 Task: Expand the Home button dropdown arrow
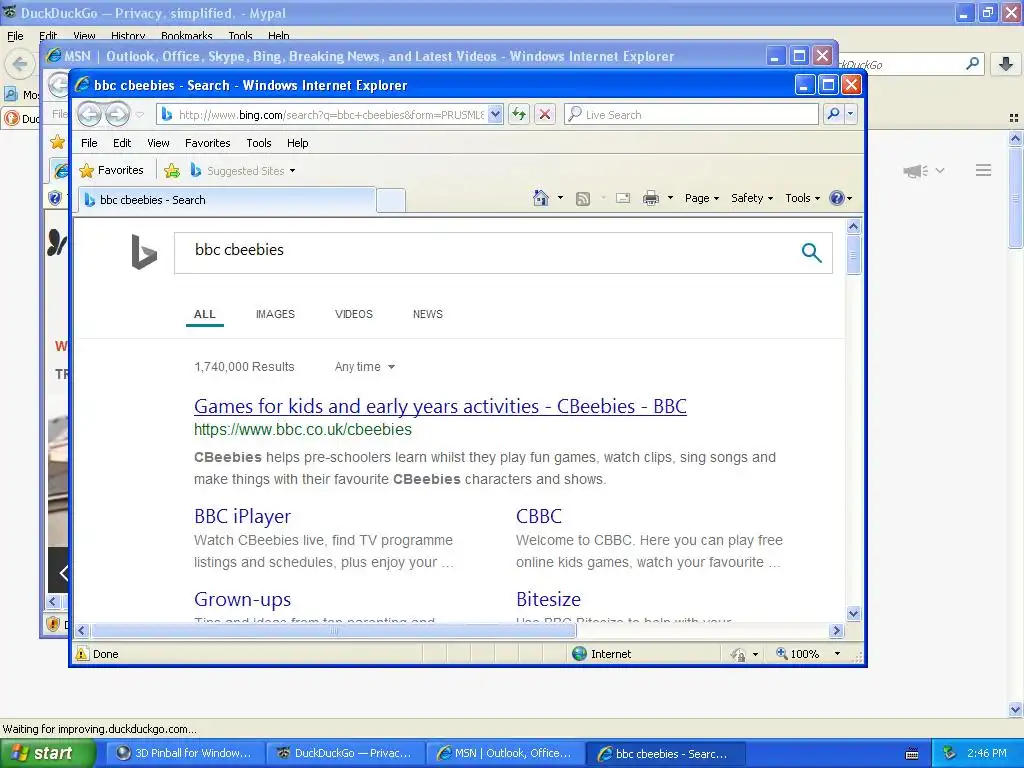point(560,198)
